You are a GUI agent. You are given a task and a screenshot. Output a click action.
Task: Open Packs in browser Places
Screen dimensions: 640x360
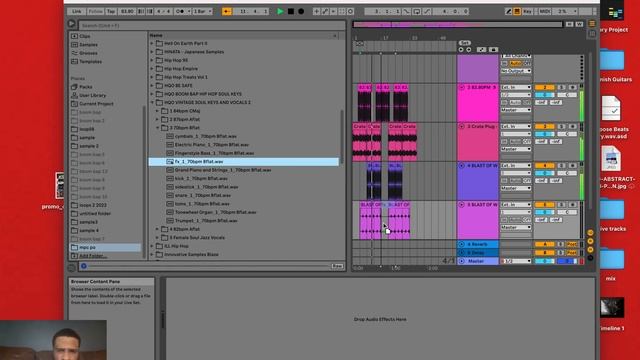(85, 87)
